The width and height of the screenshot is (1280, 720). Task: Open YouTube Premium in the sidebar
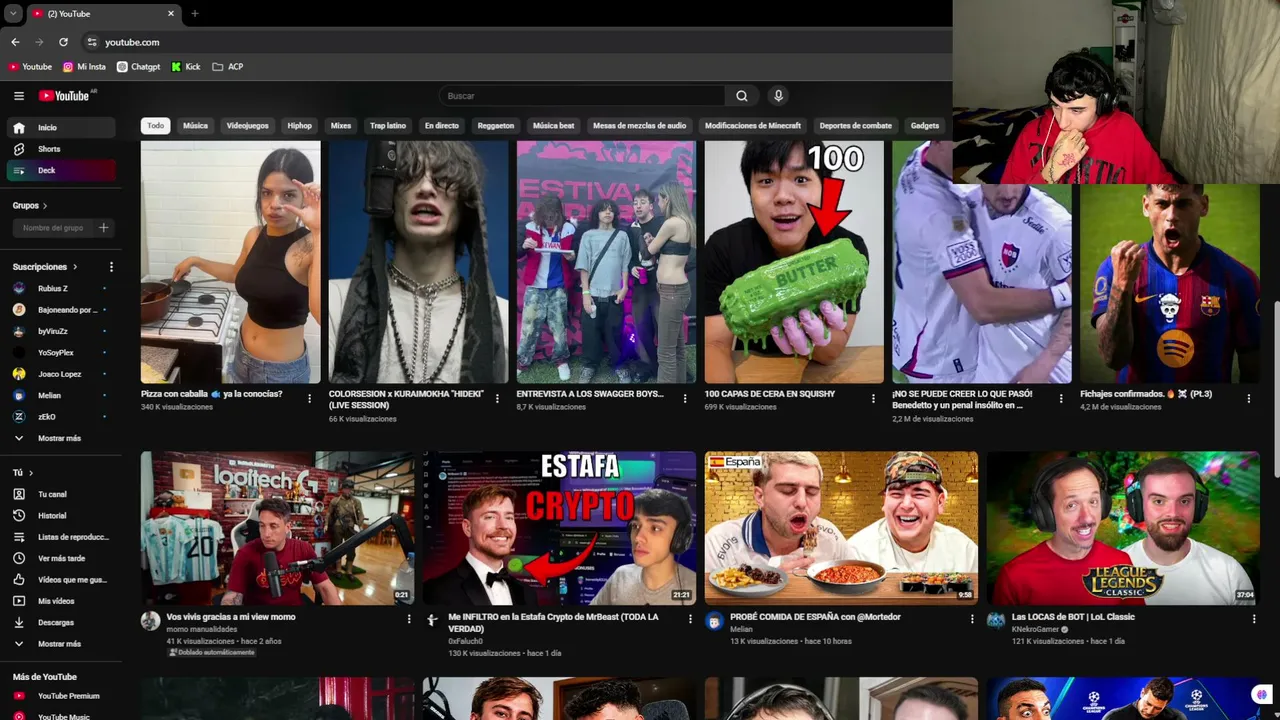(x=61, y=696)
